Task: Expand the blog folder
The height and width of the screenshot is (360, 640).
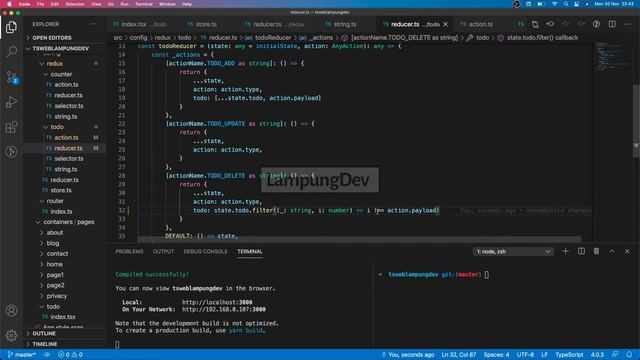Action: tap(53, 243)
